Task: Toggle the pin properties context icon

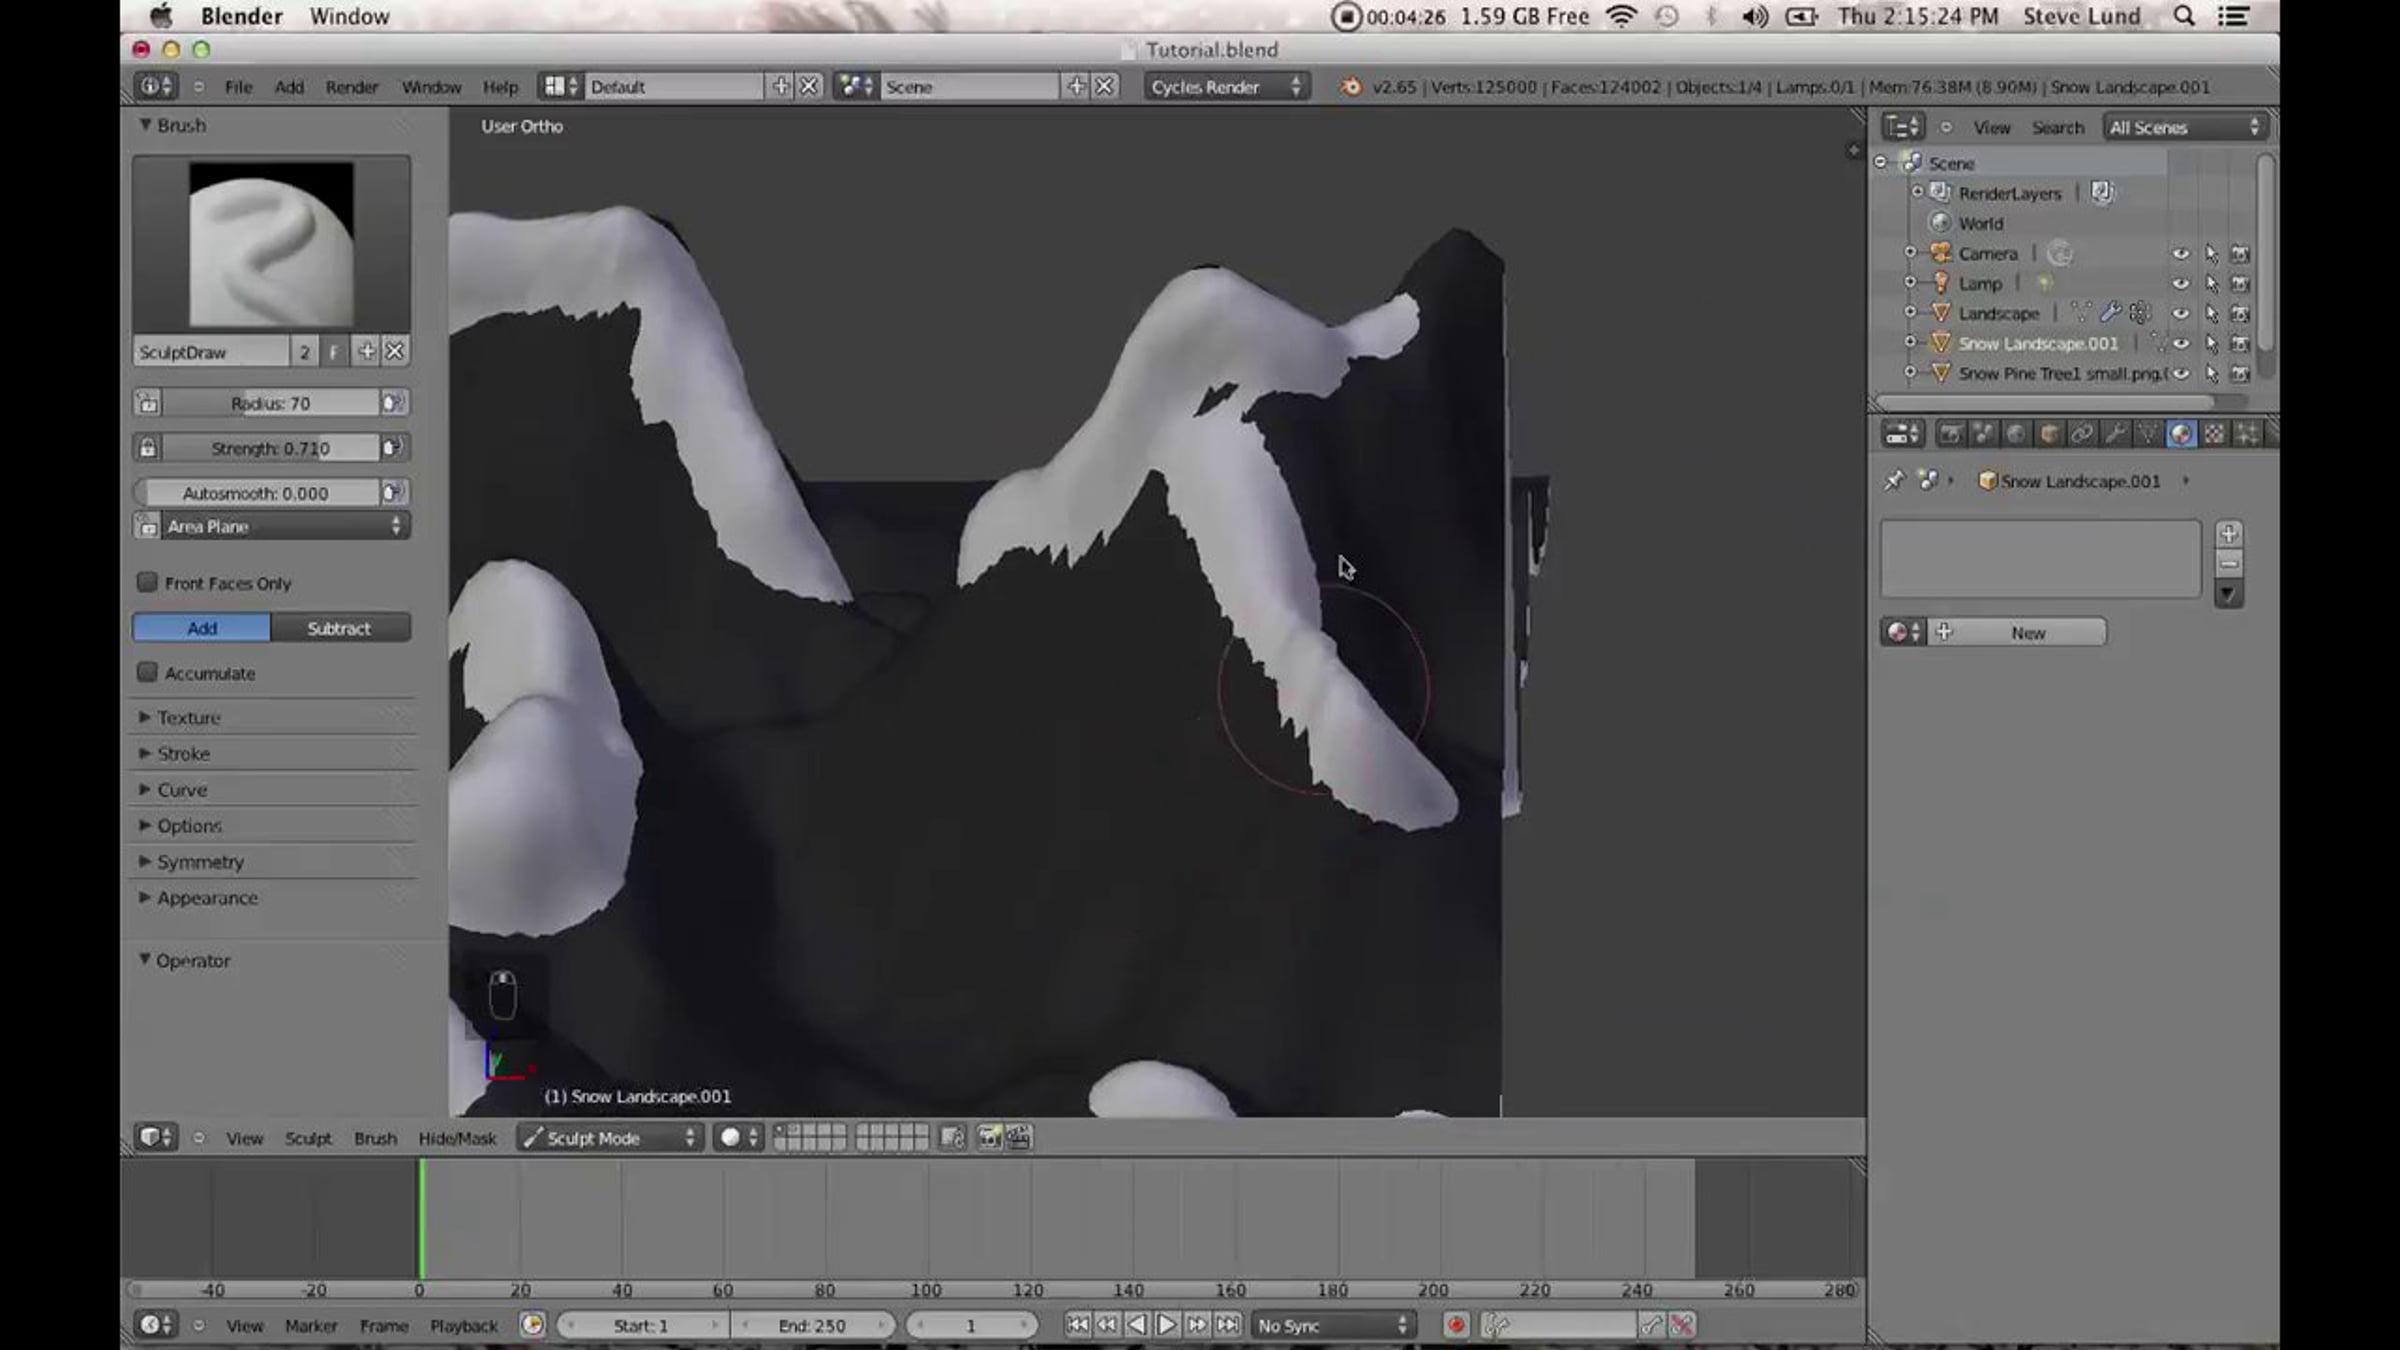Action: tap(1894, 481)
